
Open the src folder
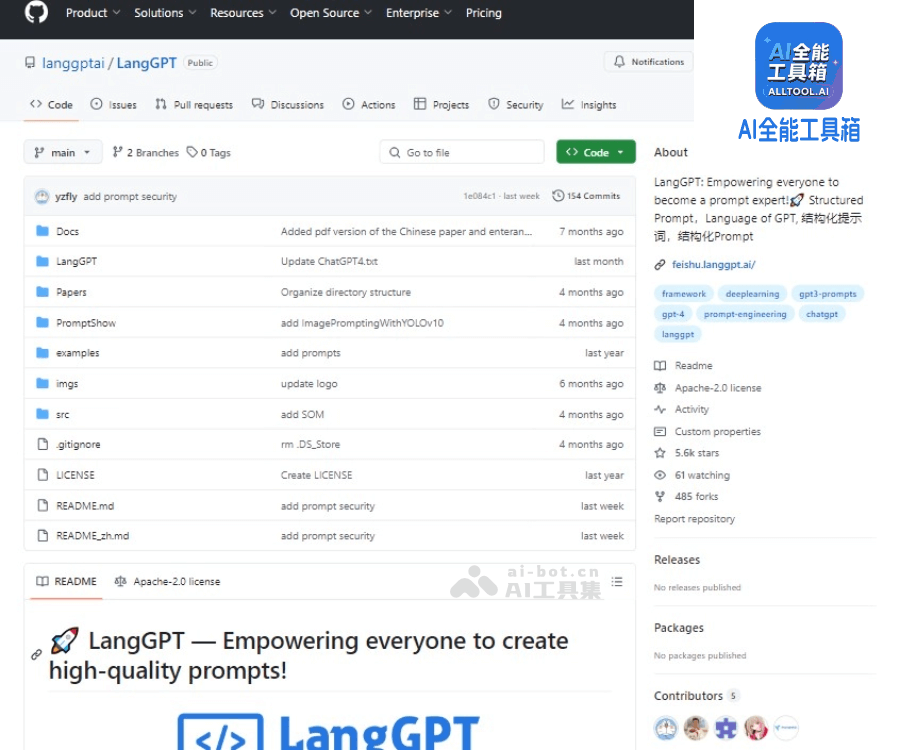coord(63,414)
